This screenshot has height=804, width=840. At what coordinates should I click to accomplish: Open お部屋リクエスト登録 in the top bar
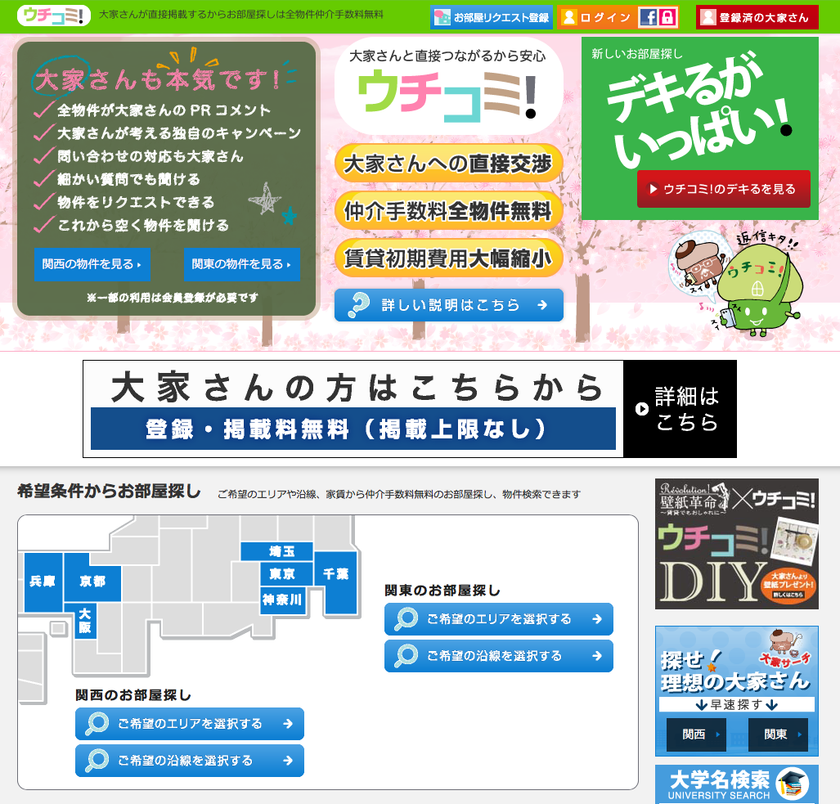pos(490,16)
